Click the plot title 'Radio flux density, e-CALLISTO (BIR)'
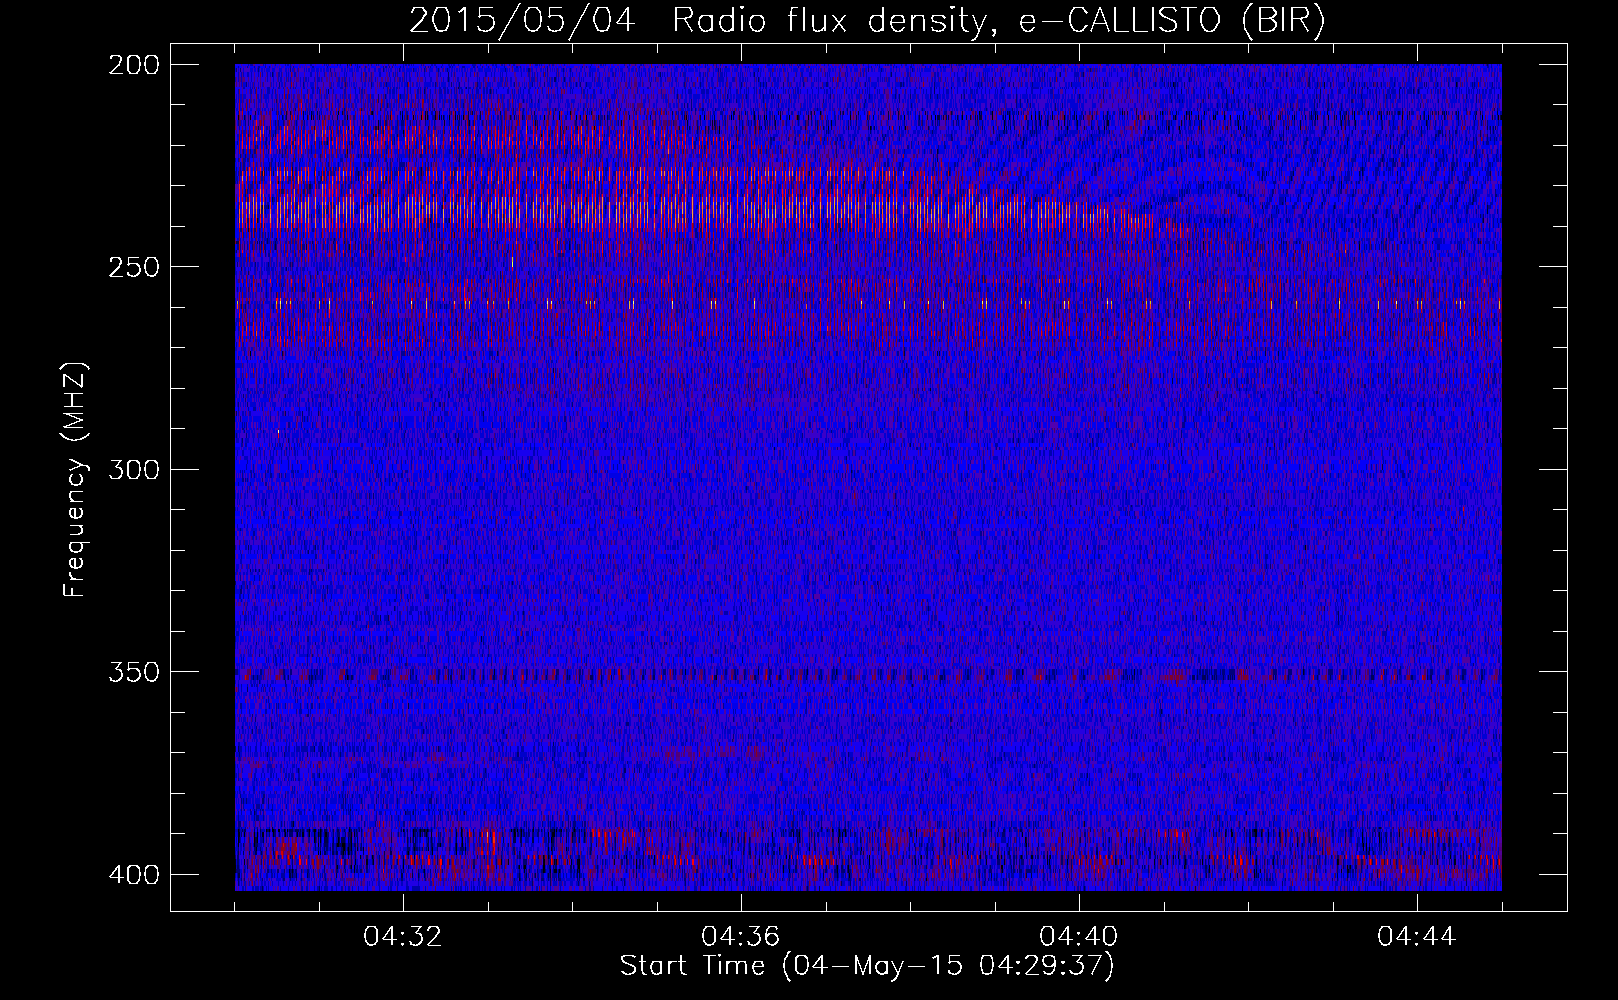1618x1000 pixels. 999,20
